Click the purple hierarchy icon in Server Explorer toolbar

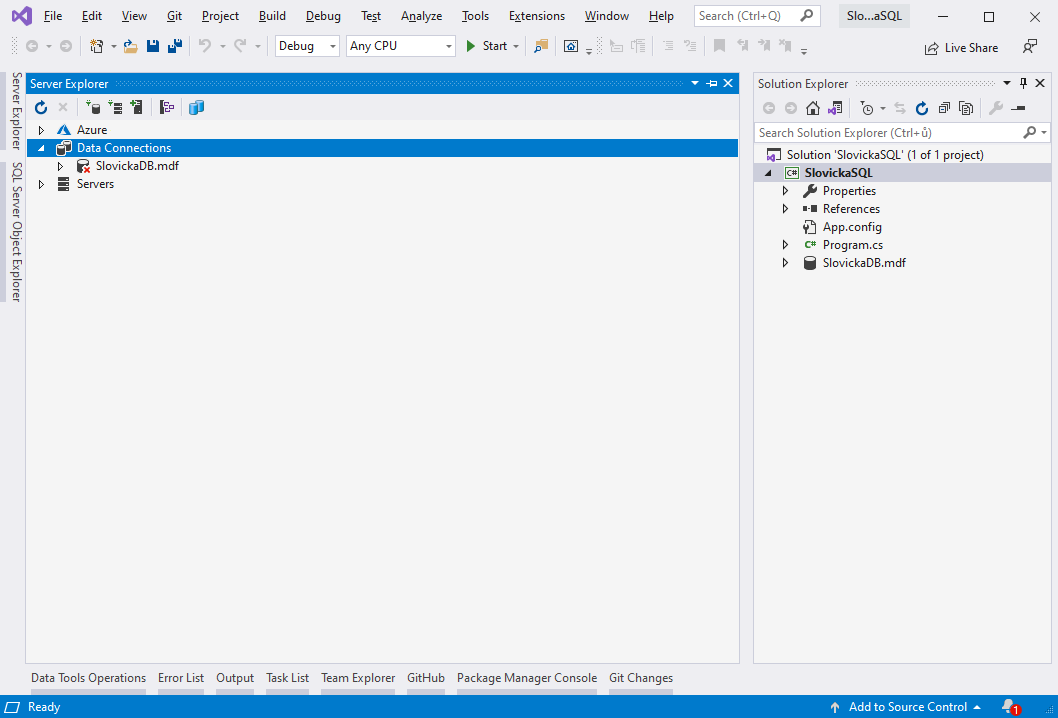click(x=167, y=107)
